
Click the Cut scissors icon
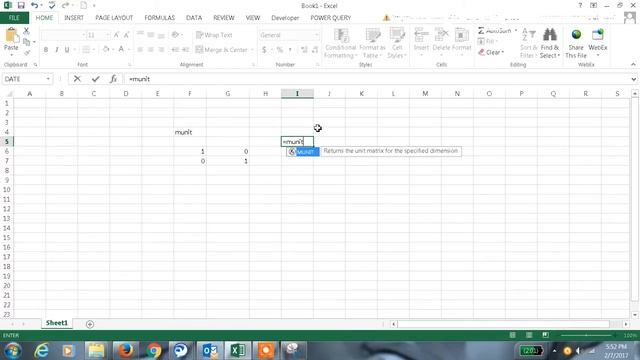click(27, 31)
